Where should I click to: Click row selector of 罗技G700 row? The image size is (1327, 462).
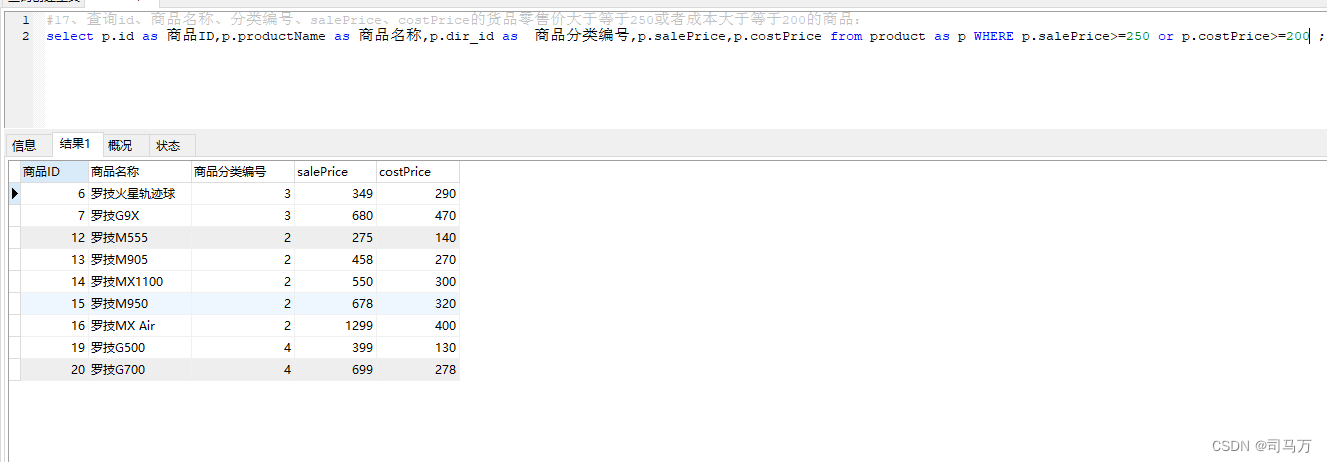tap(14, 370)
